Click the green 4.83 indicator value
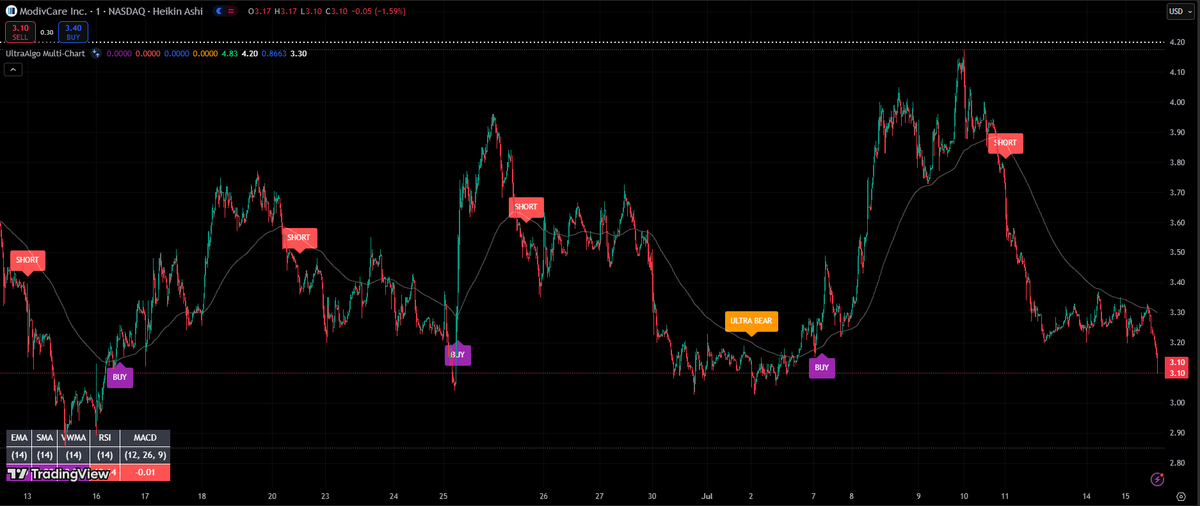This screenshot has height=506, width=1200. click(x=228, y=53)
